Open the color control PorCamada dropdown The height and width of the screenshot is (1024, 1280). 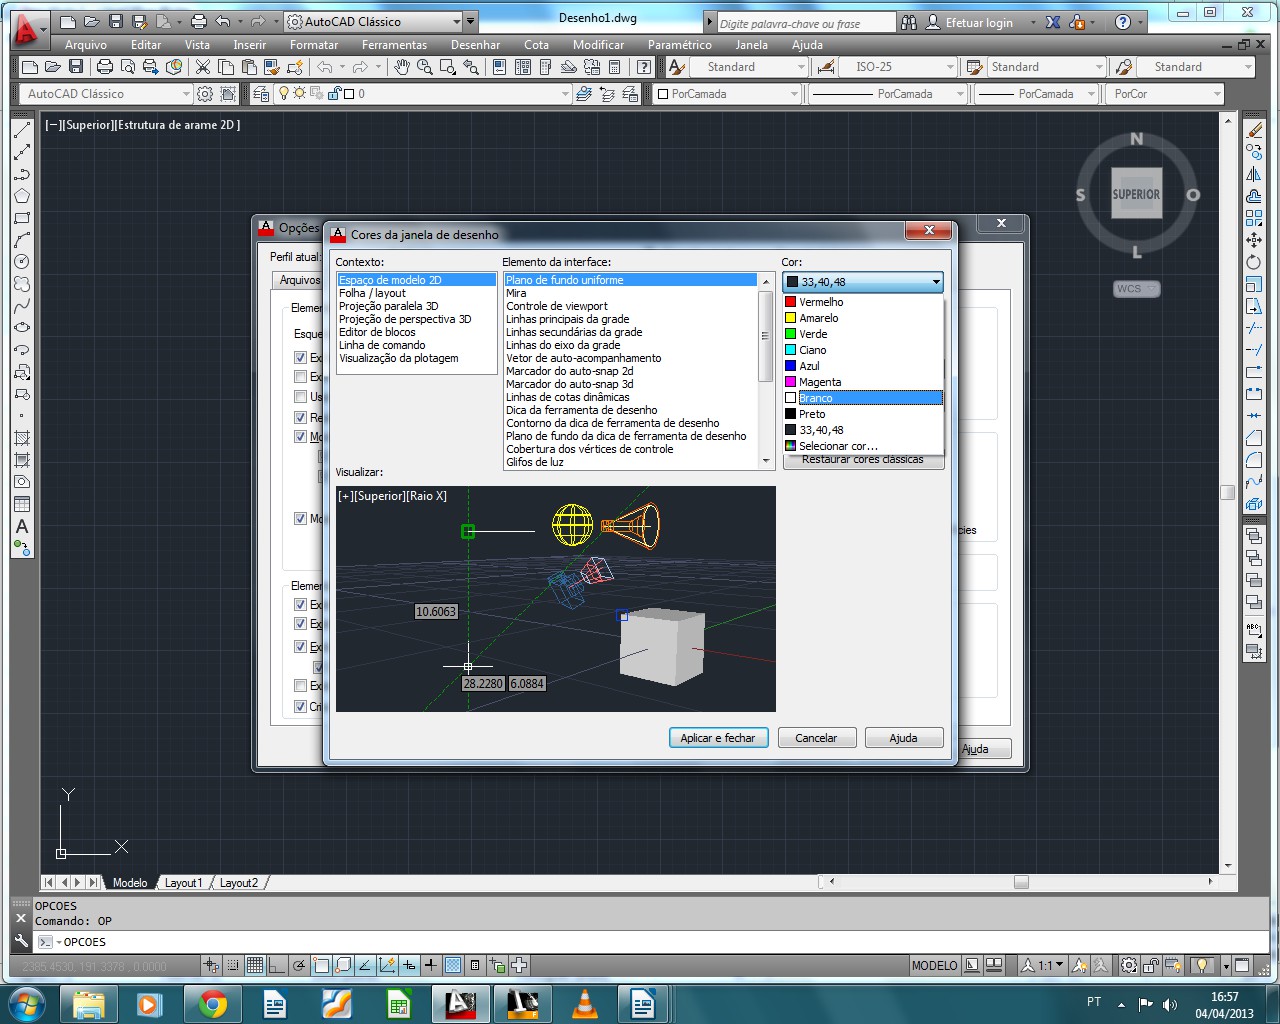(x=727, y=94)
